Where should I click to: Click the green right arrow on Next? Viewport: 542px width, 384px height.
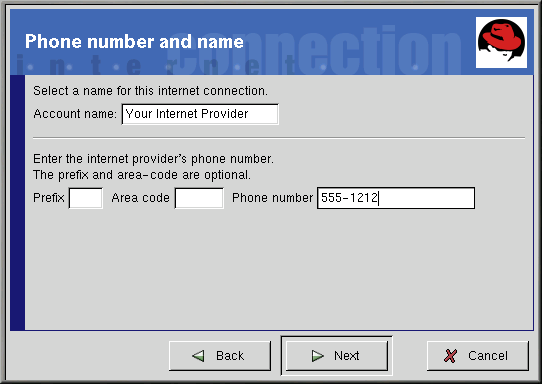coord(317,356)
